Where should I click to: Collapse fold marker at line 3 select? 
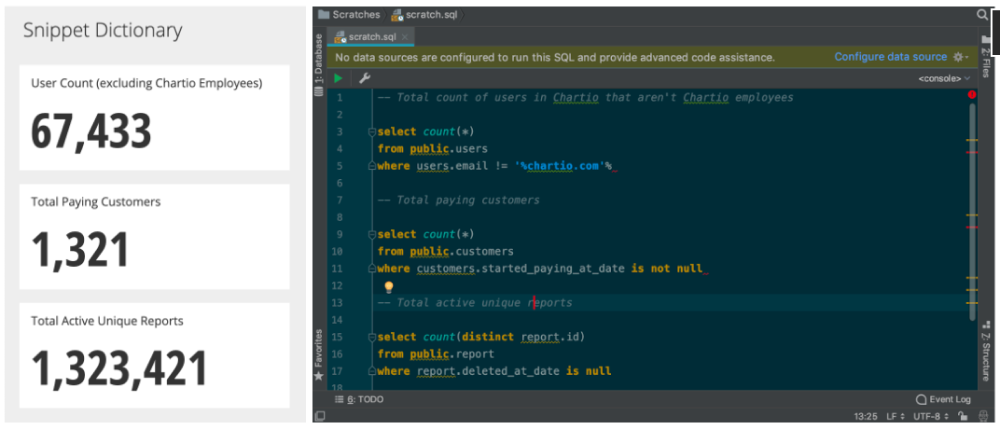[371, 132]
